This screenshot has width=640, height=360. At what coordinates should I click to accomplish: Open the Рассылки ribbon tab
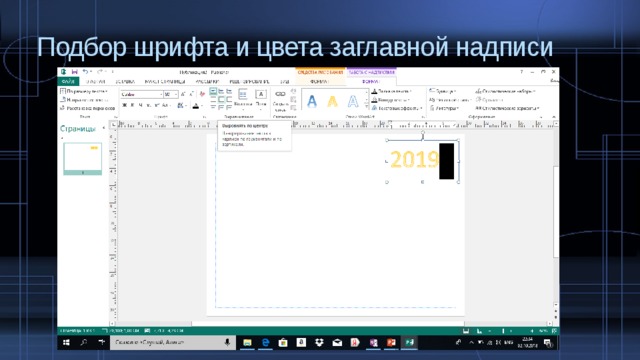(x=207, y=82)
